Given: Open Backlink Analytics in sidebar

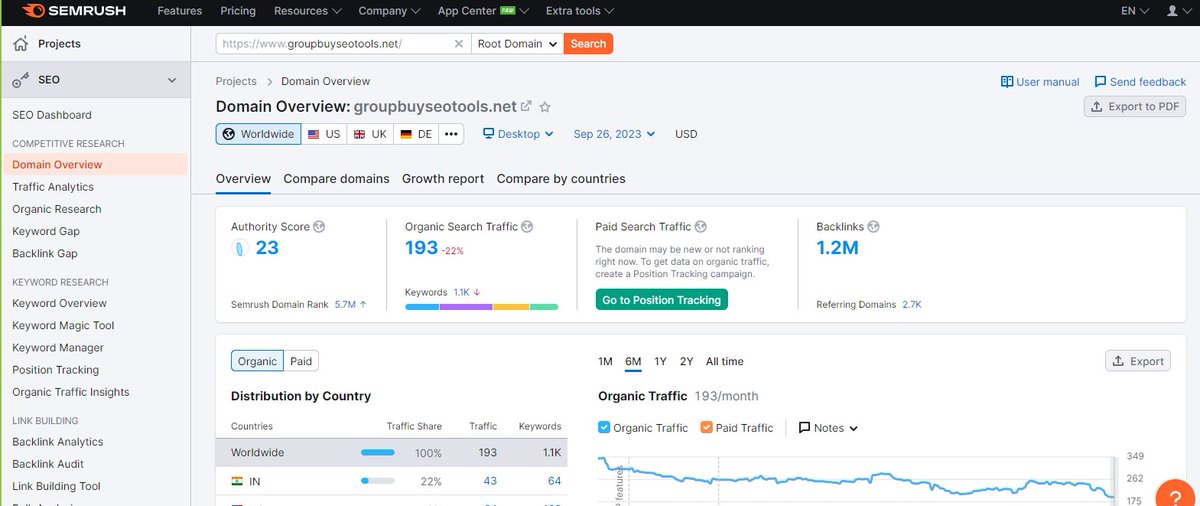Looking at the screenshot, I should (58, 442).
